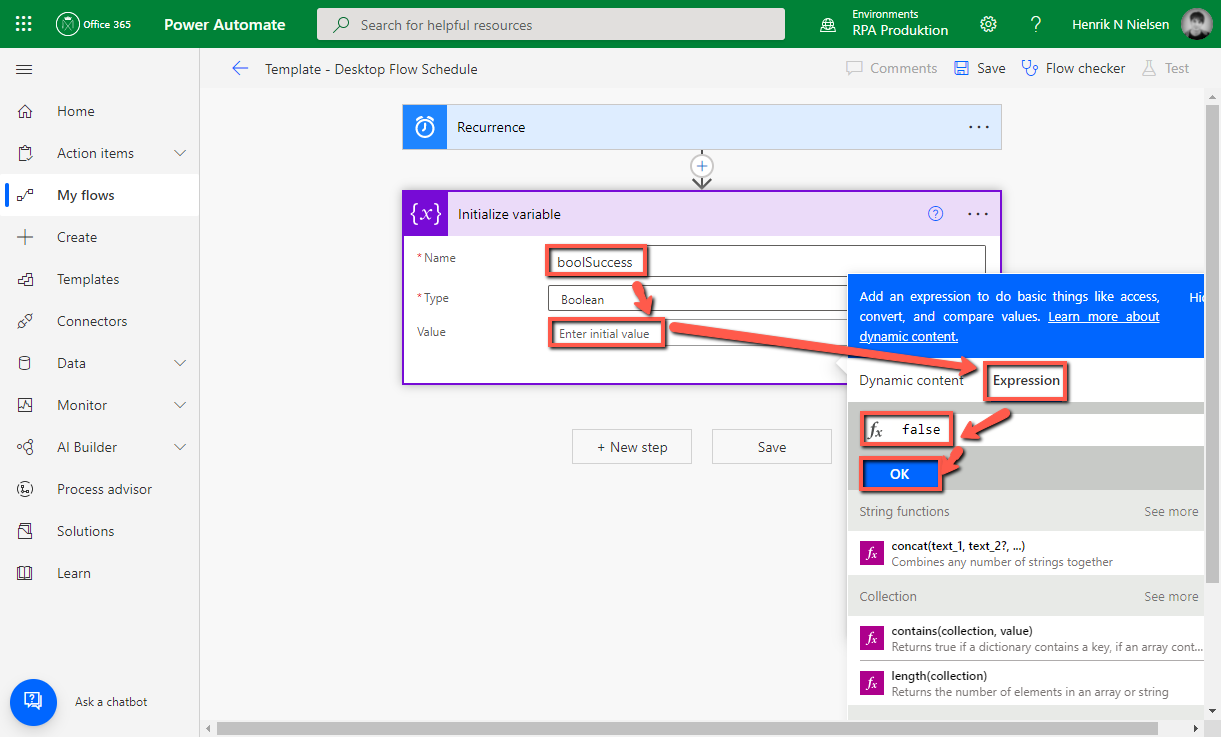1221x737 pixels.
Task: Click the Process advisor icon
Action: 26,489
